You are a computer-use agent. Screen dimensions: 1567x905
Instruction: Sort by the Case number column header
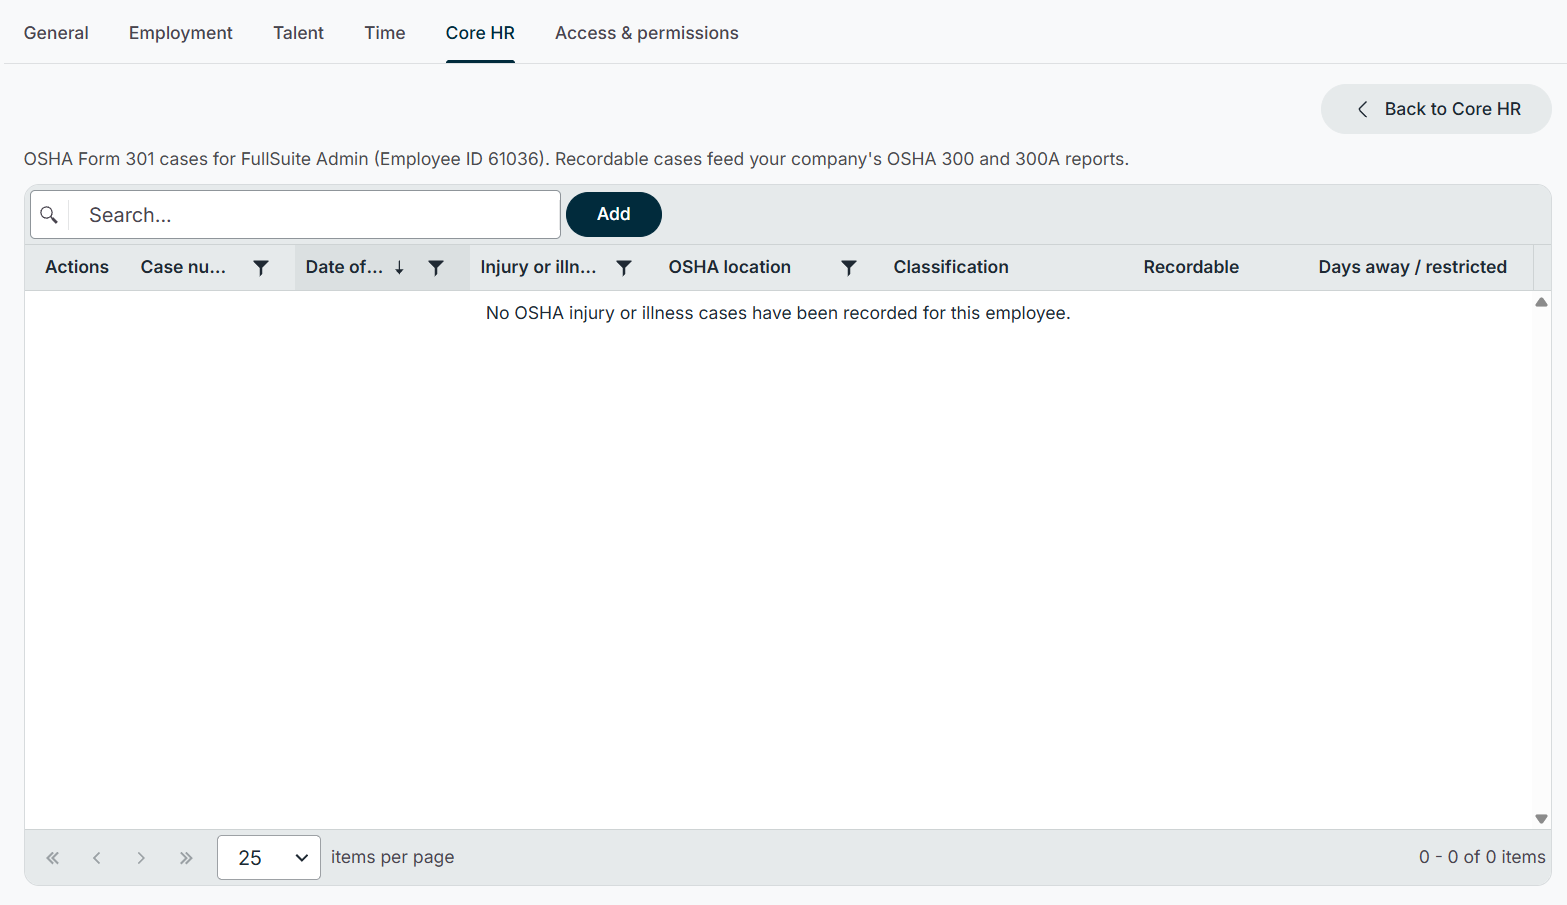click(x=183, y=267)
